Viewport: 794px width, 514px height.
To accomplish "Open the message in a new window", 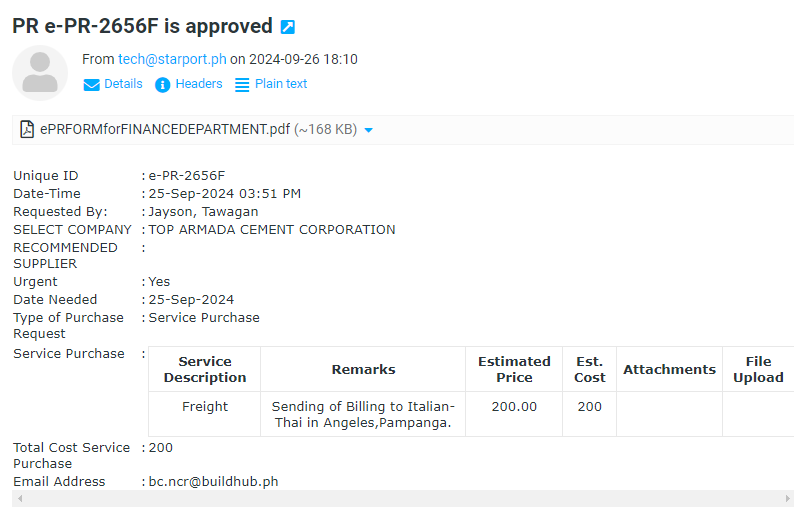I will (288, 27).
